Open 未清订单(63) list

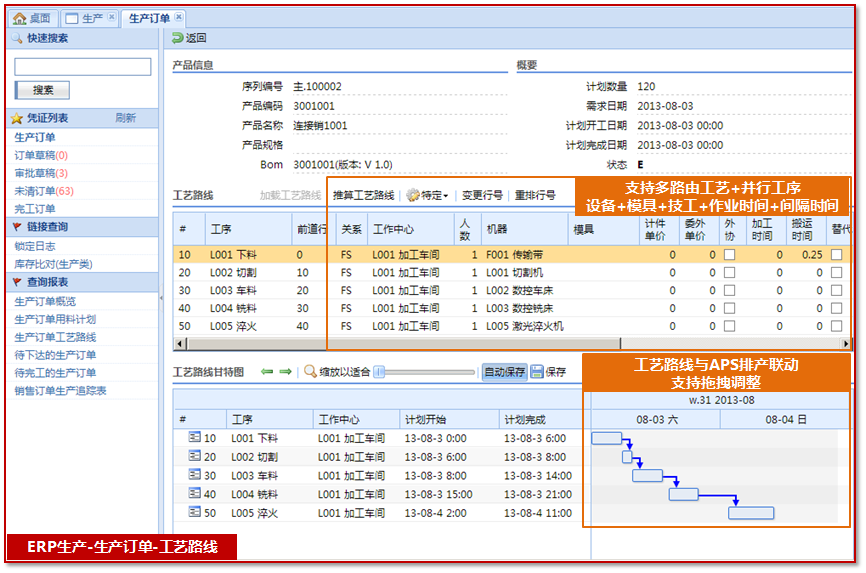coord(44,191)
